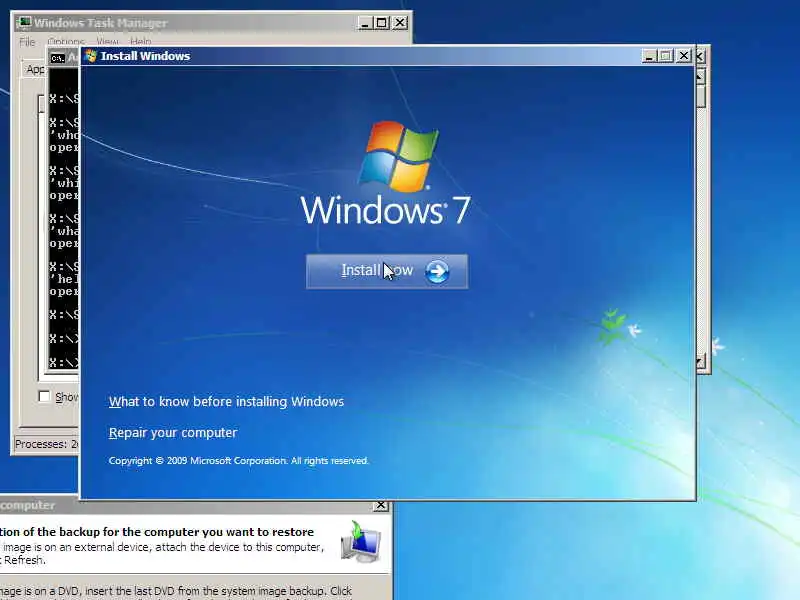The image size is (800, 600).
Task: Click command prompt scrollbar down arrow
Action: (x=700, y=363)
